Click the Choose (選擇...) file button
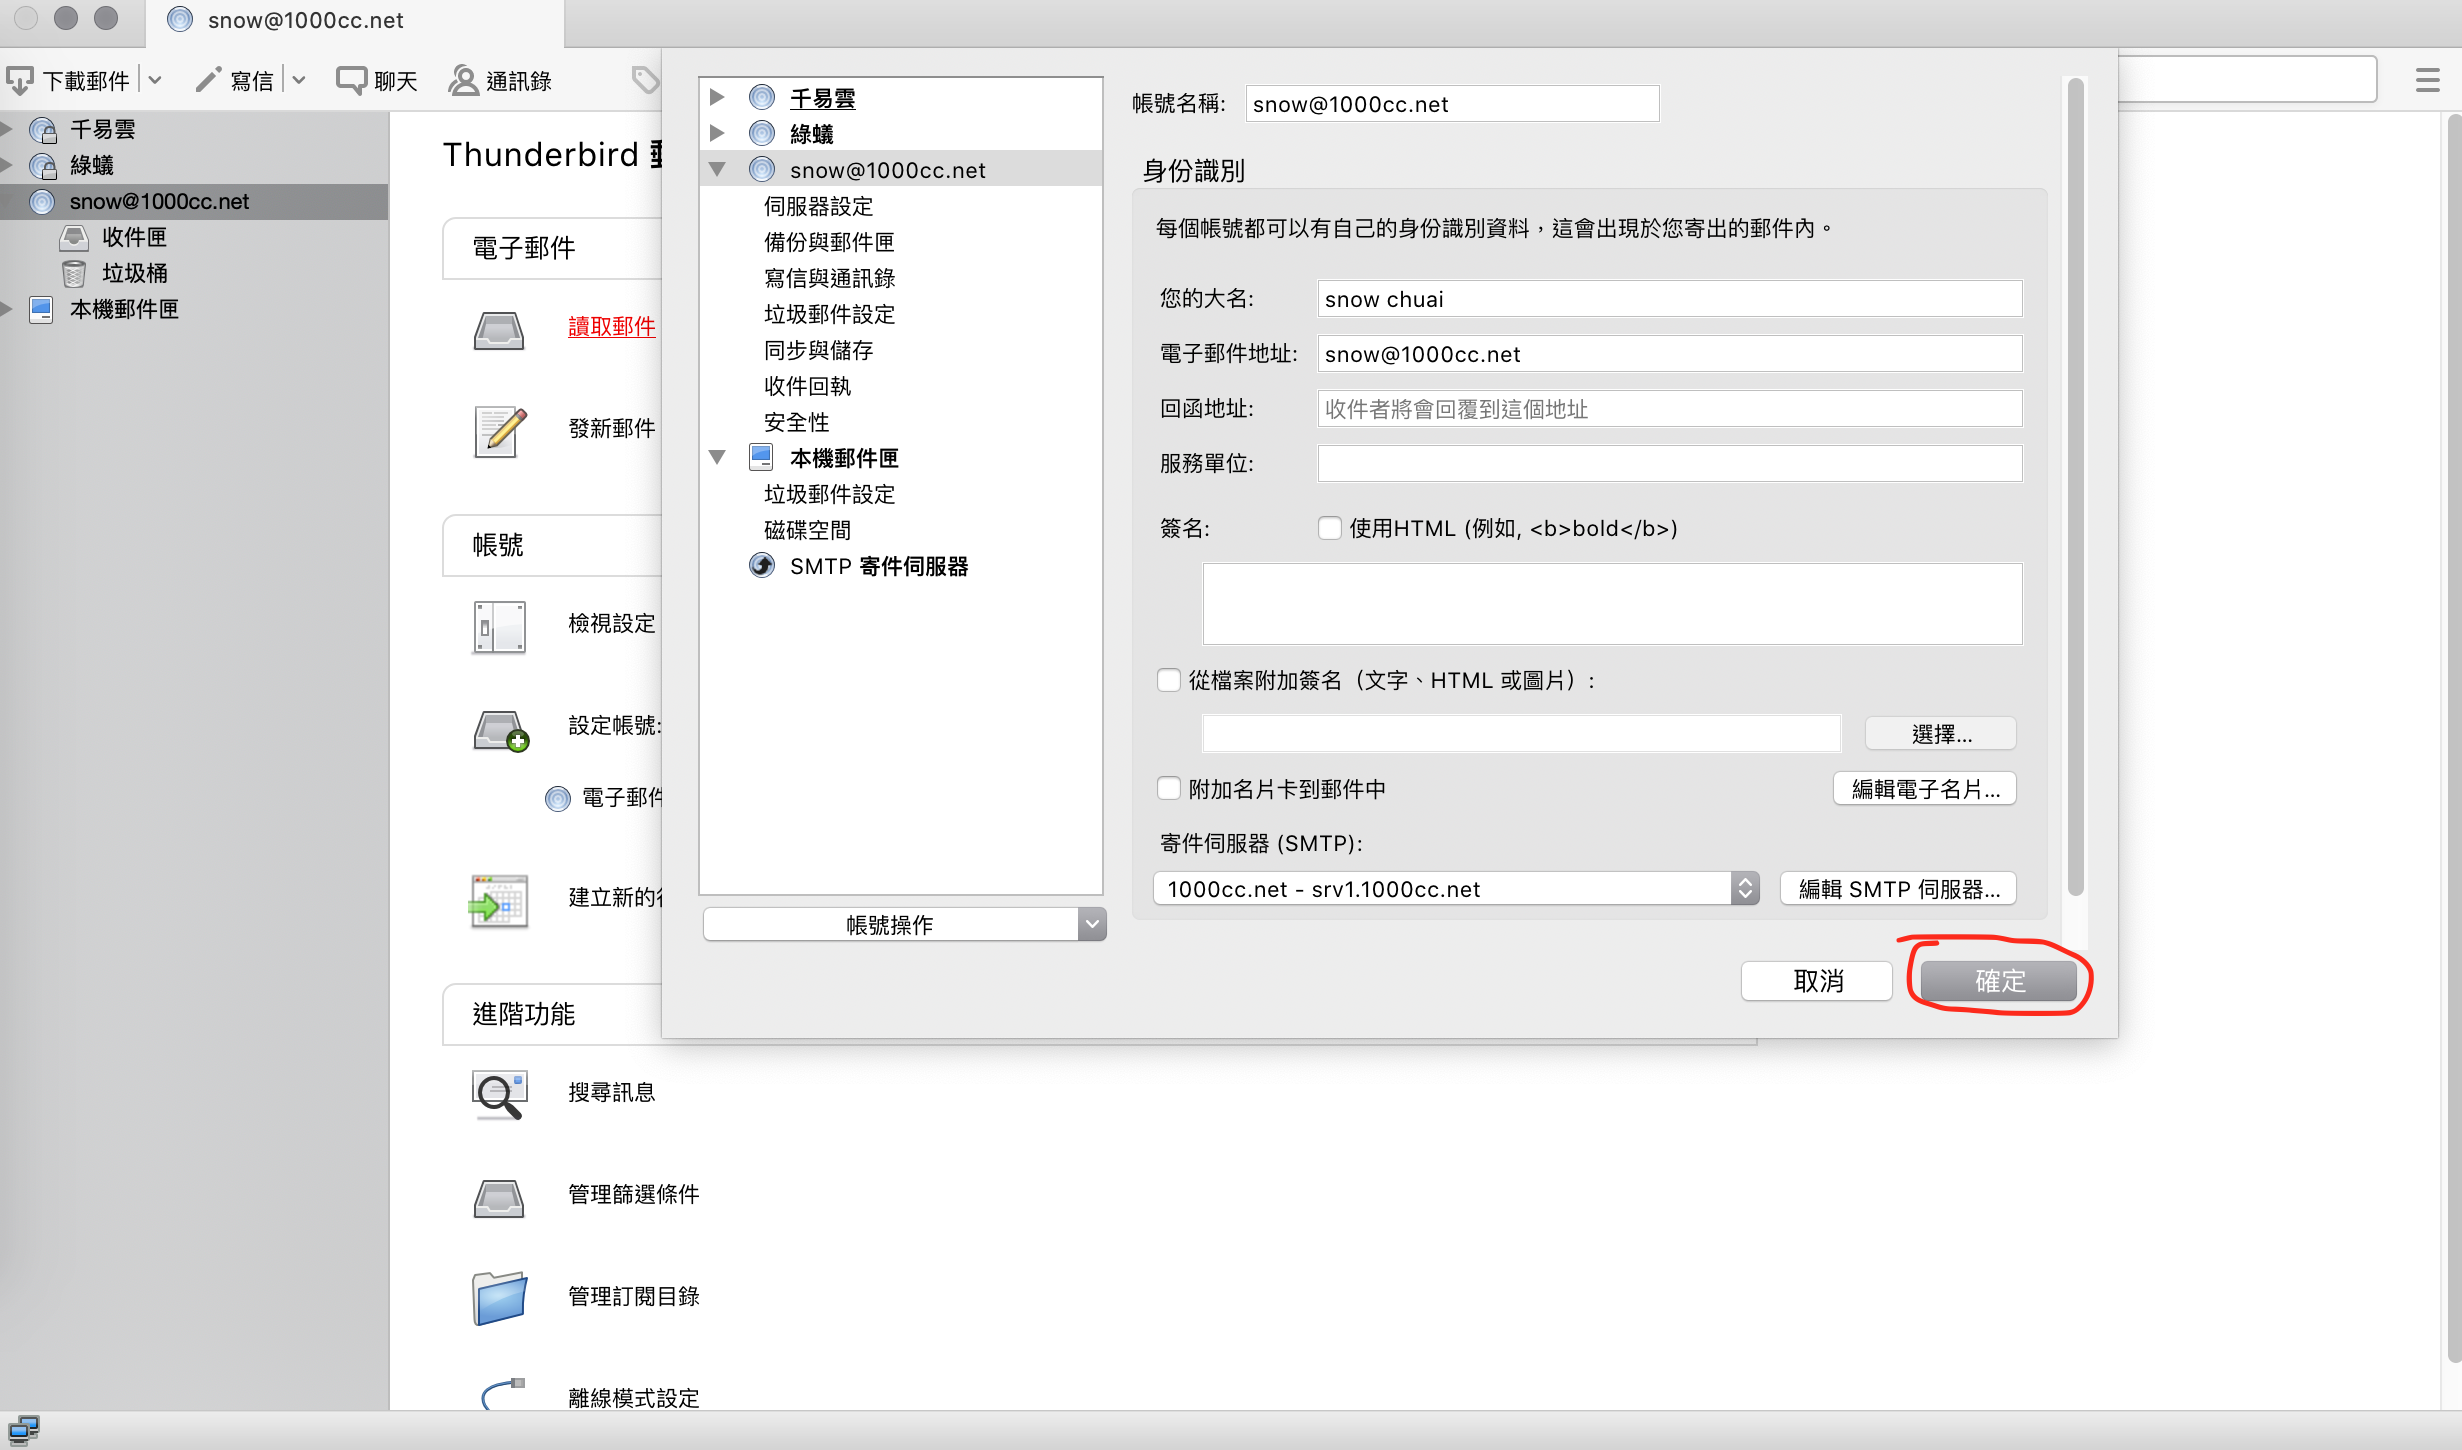This screenshot has height=1450, width=2462. click(1940, 734)
